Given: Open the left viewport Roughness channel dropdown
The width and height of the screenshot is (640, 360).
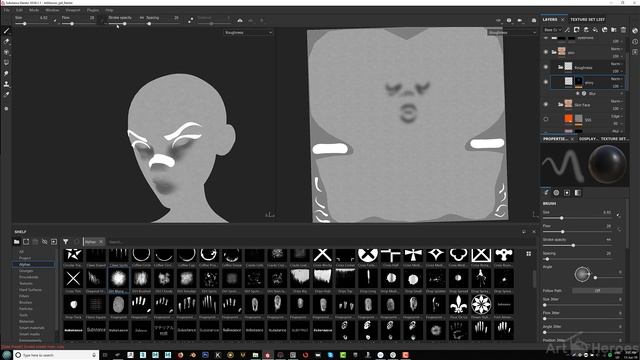Looking at the screenshot, I should [248, 33].
